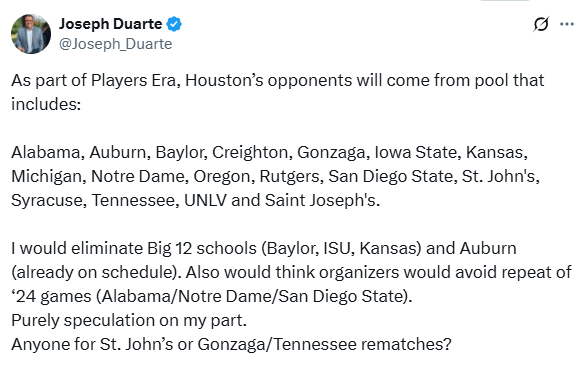Click the blue verified checkmark badge
The image size is (581, 368).
pyautogui.click(x=174, y=24)
